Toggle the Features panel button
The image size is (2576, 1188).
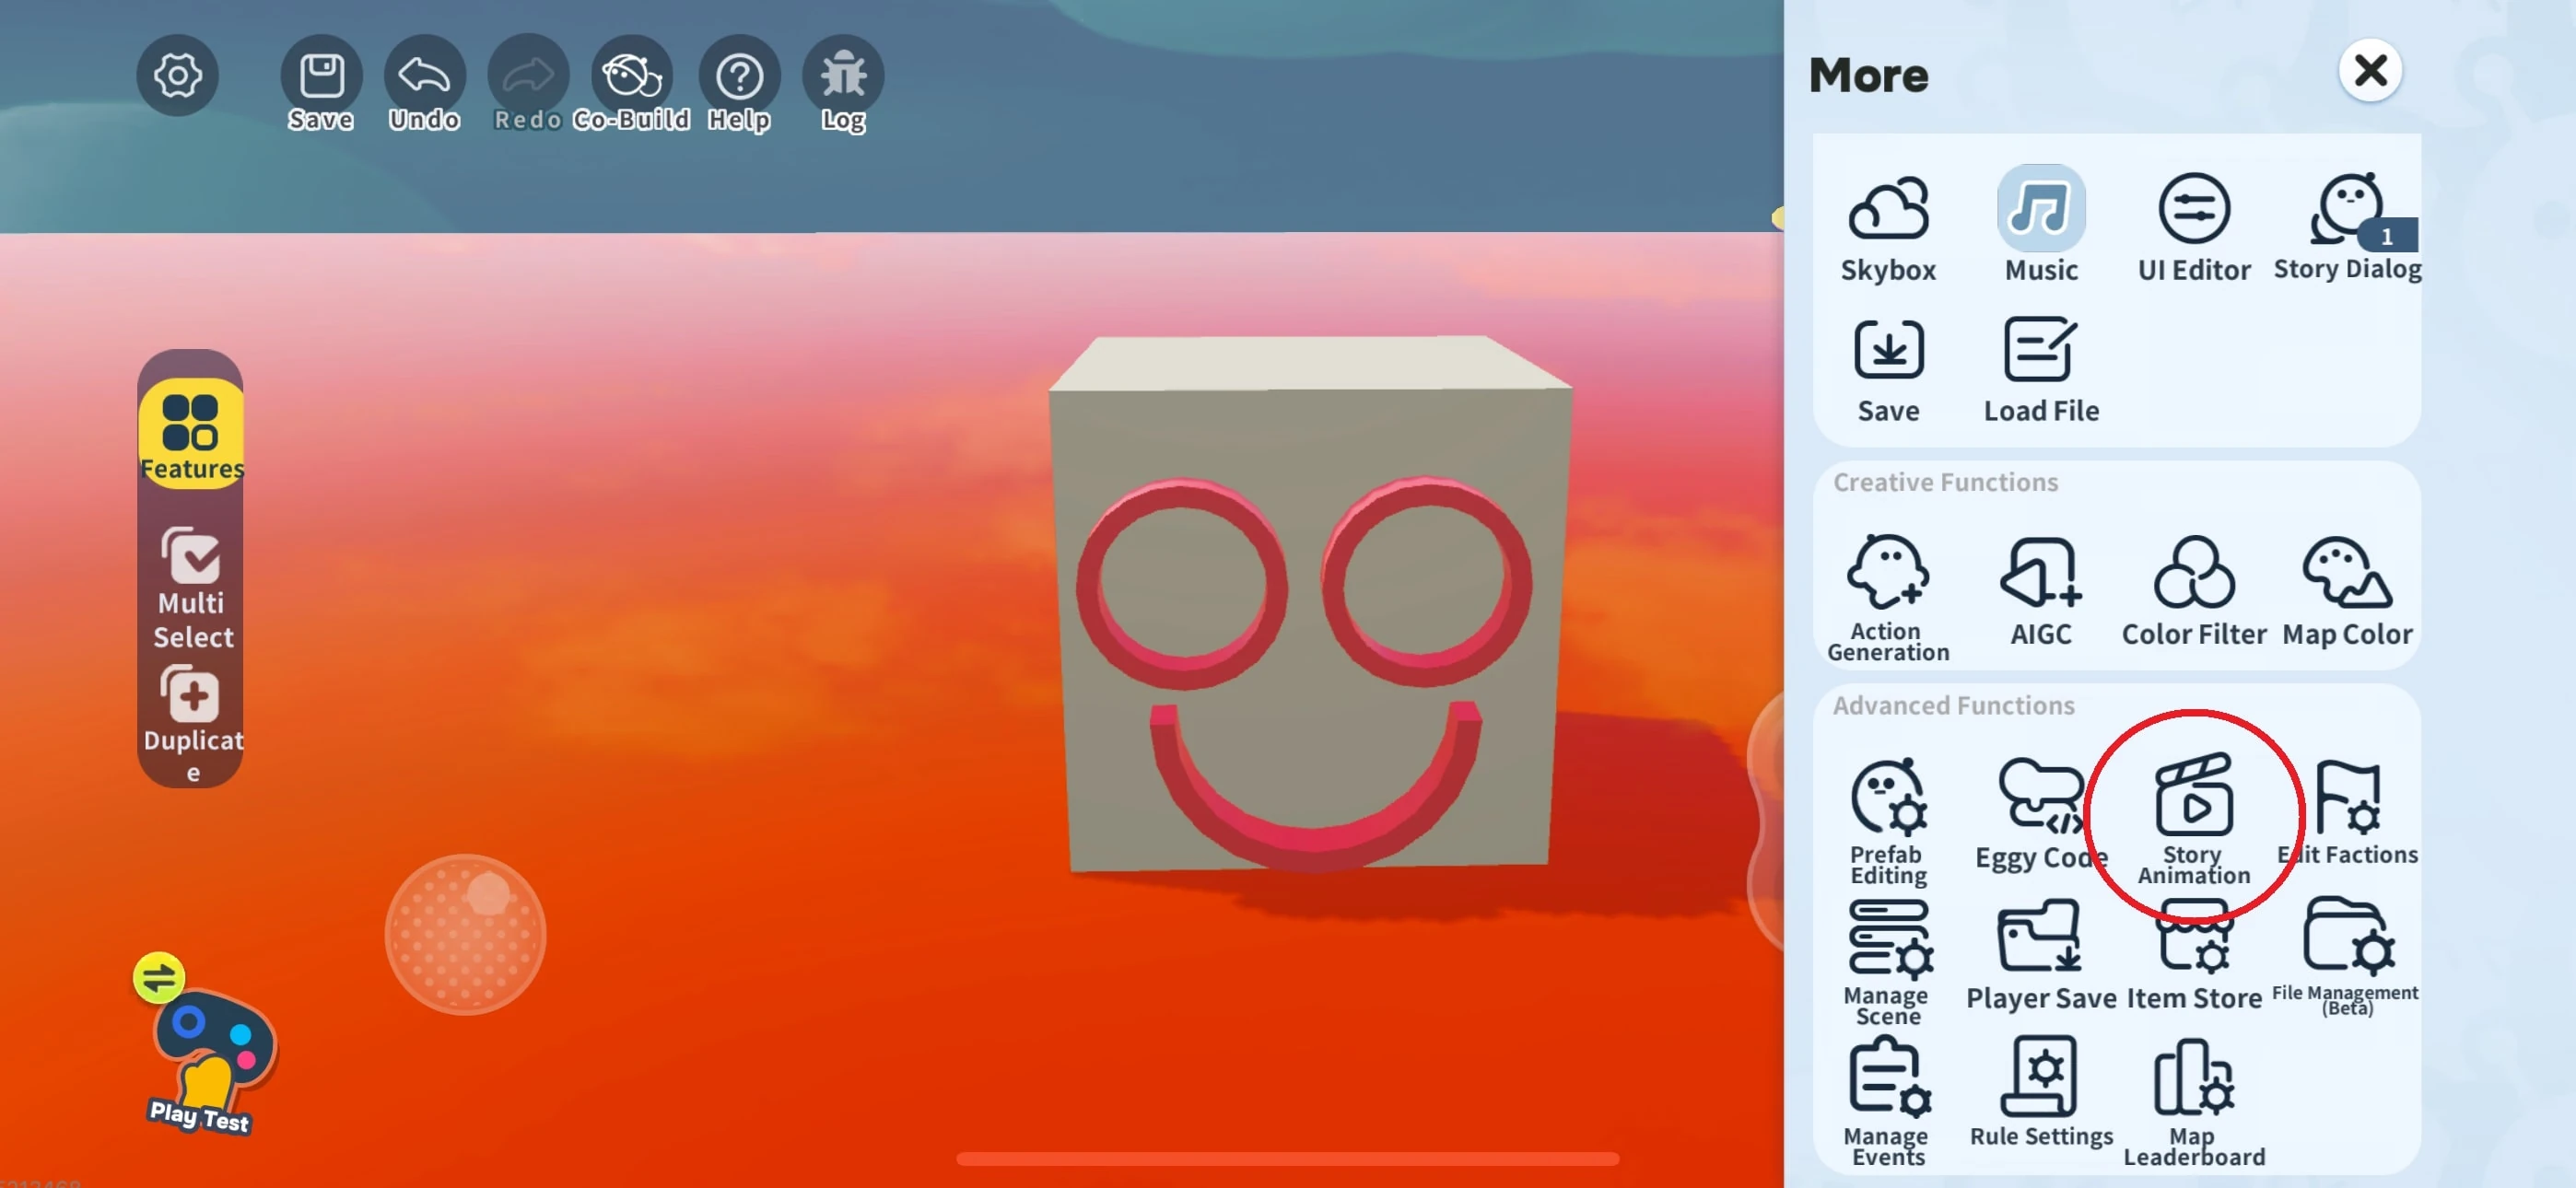click(190, 434)
